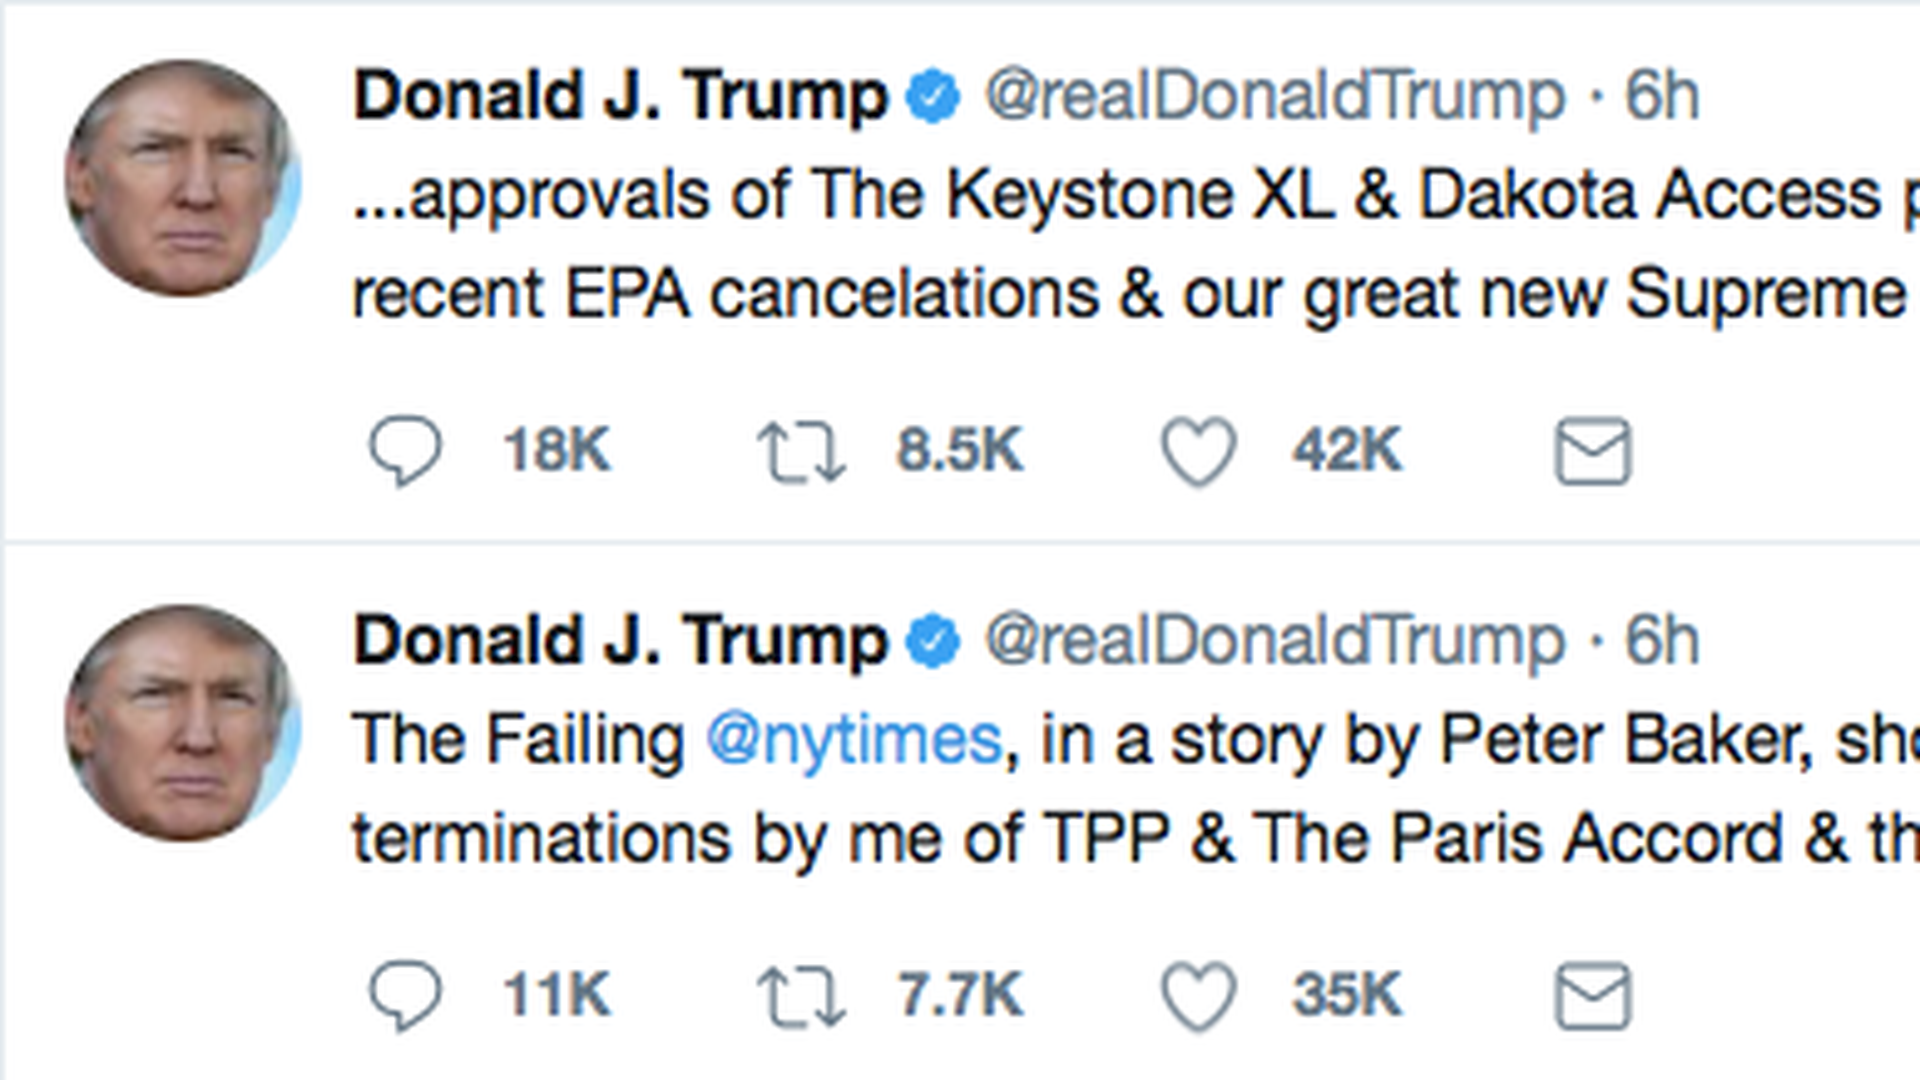Open the @realDonaldTrump handle on the first tweet
This screenshot has width=1920, height=1080.
(x=1275, y=97)
